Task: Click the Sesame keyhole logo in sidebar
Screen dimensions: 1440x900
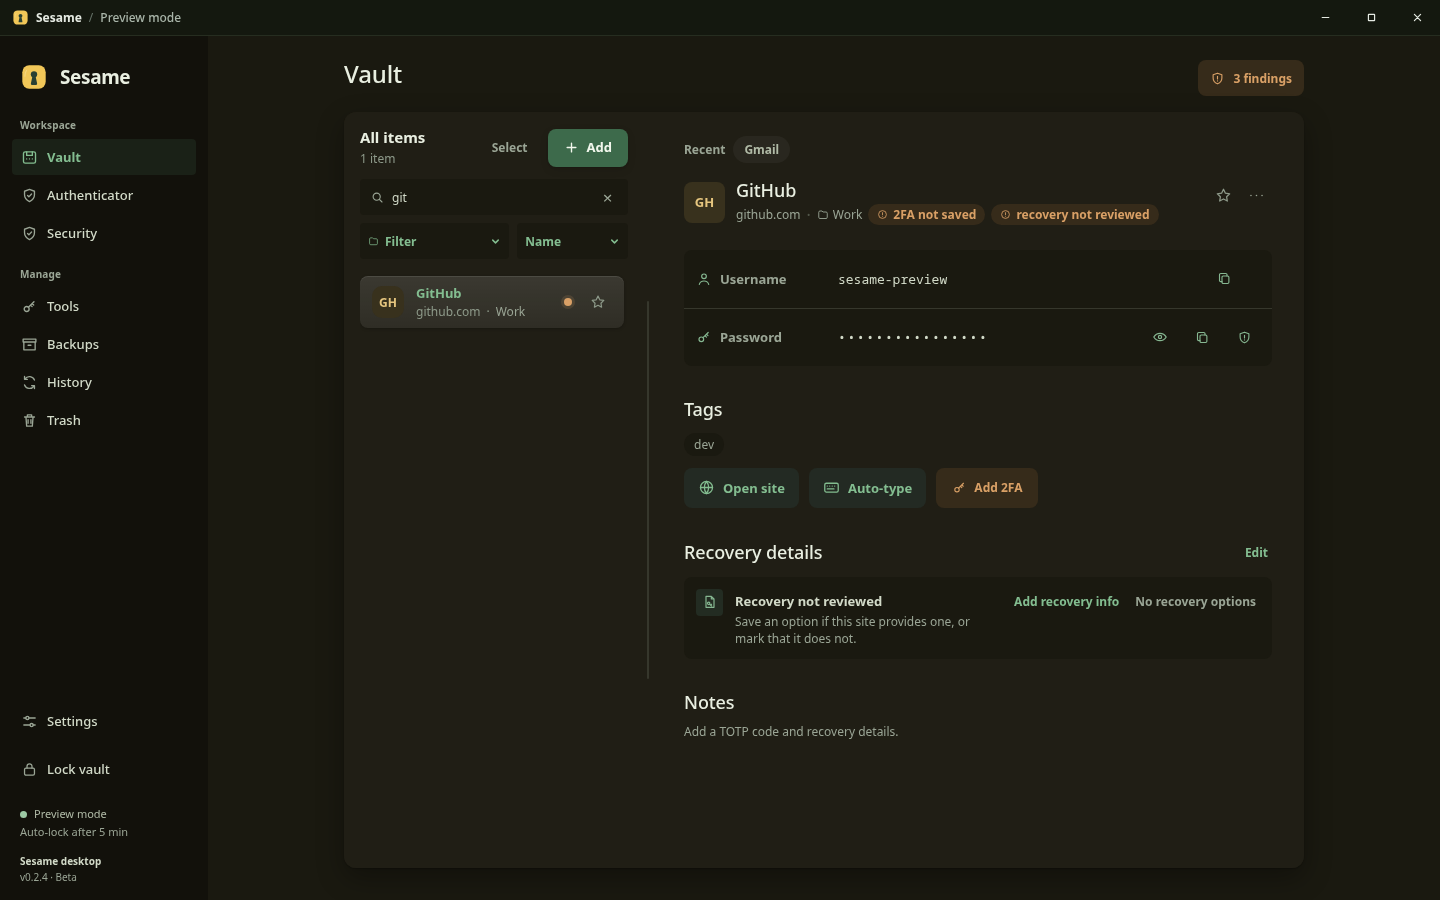Action: tap(34, 77)
